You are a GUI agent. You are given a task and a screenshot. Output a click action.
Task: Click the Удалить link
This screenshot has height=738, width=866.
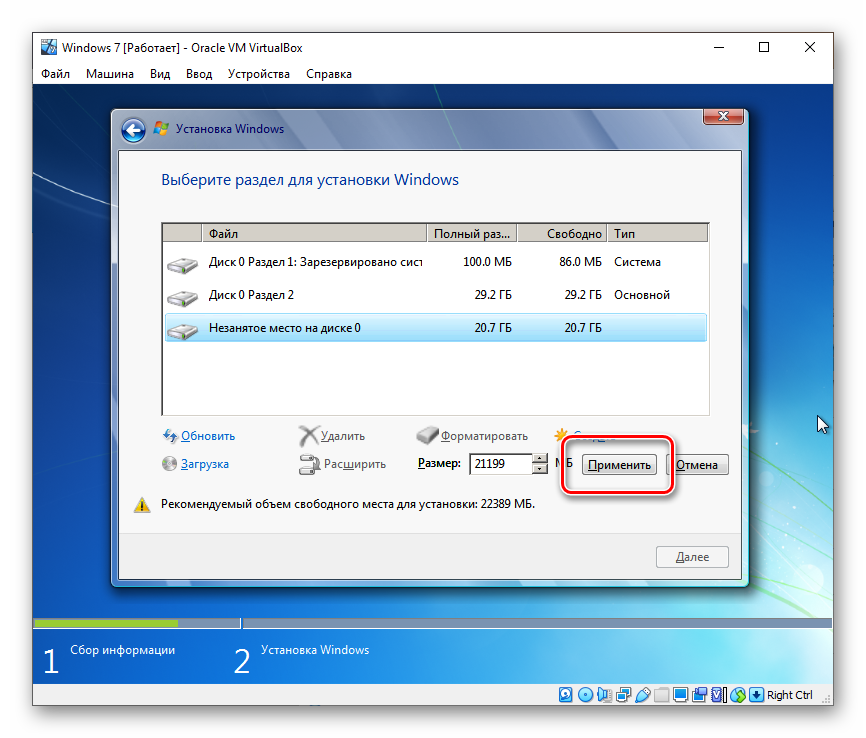343,436
